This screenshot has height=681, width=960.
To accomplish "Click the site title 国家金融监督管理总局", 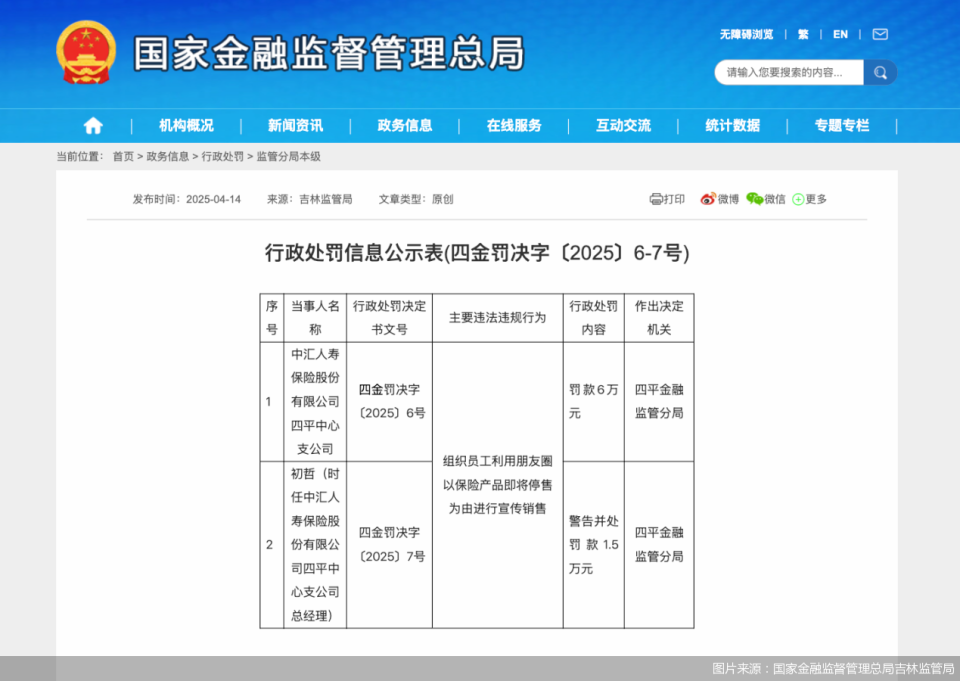I will [329, 53].
